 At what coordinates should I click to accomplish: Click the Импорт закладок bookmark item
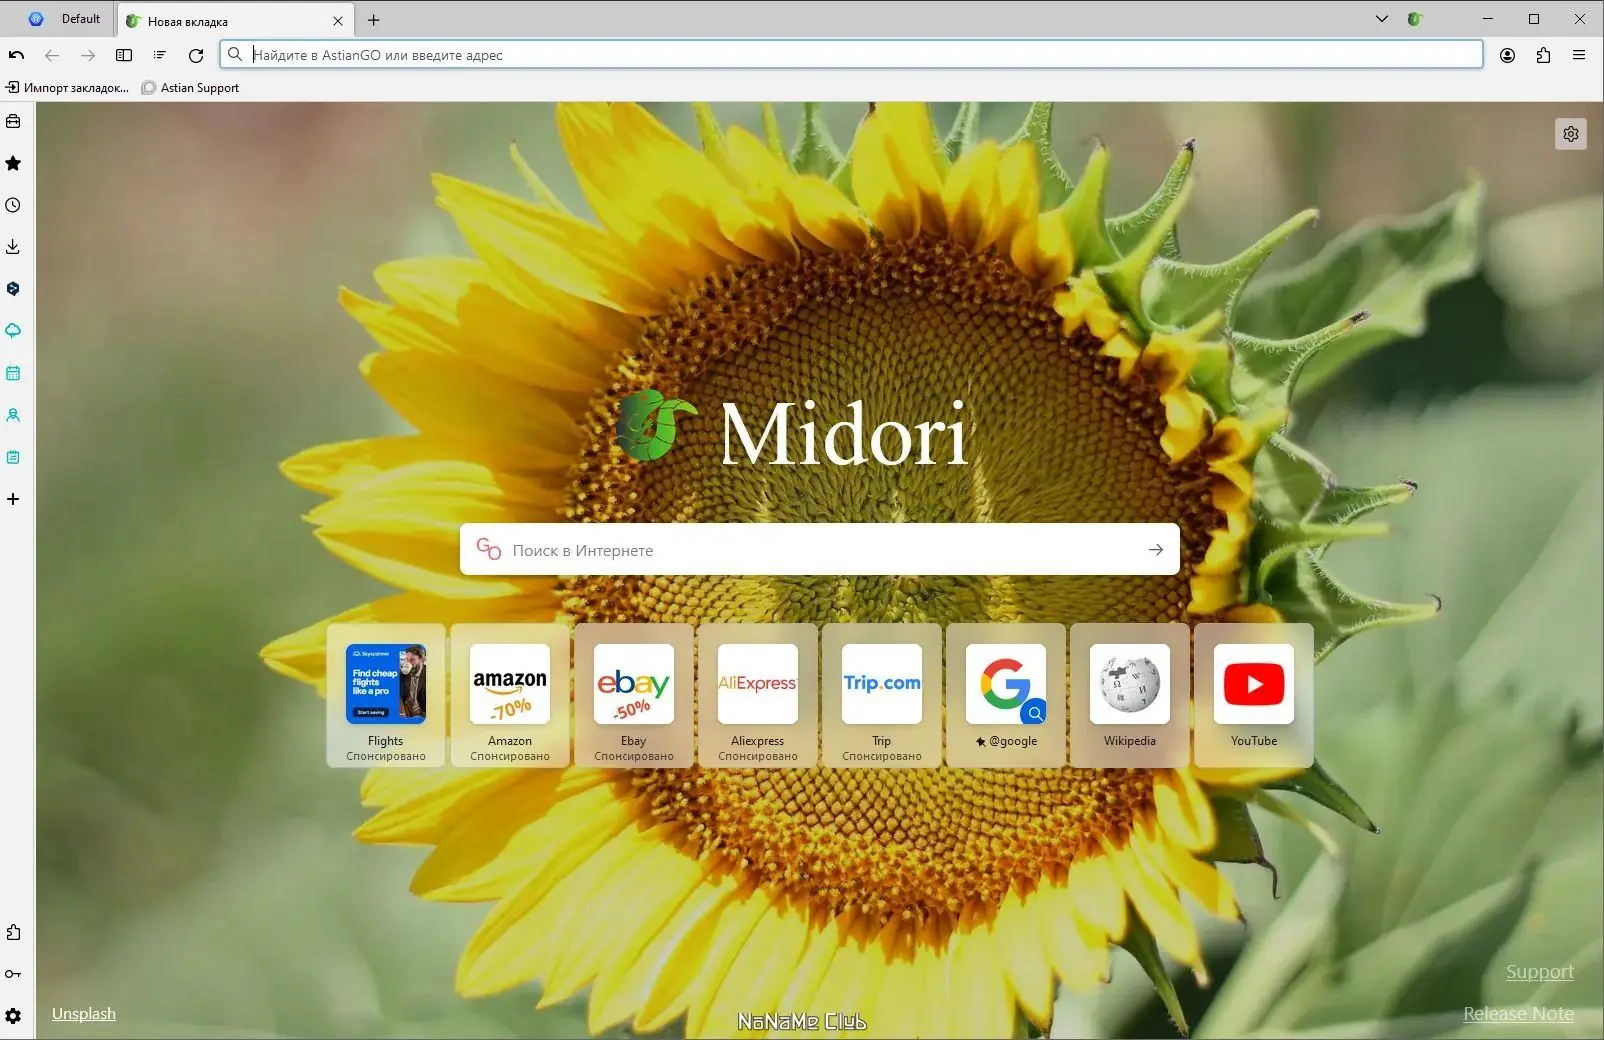[68, 88]
